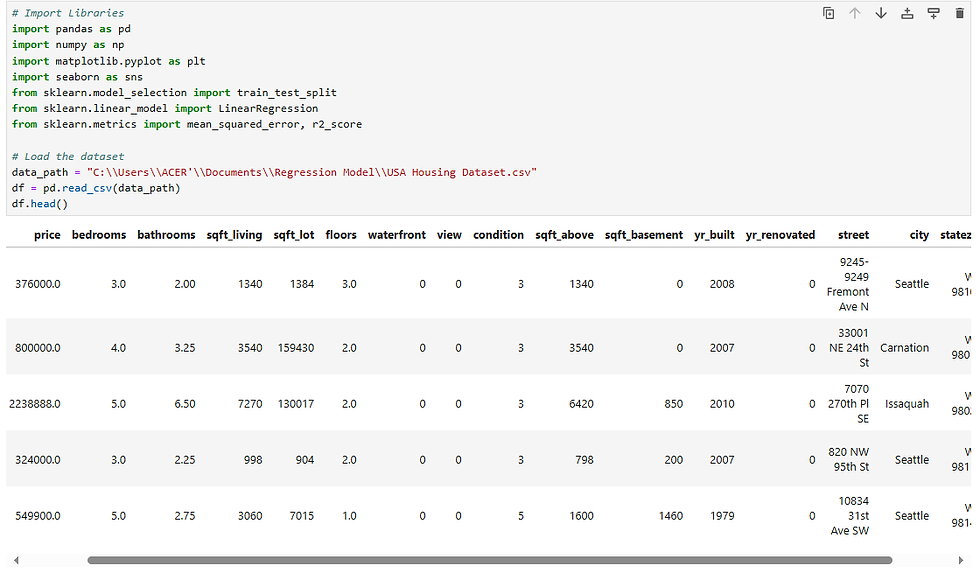Select the Carnation city cell

[x=904, y=348]
